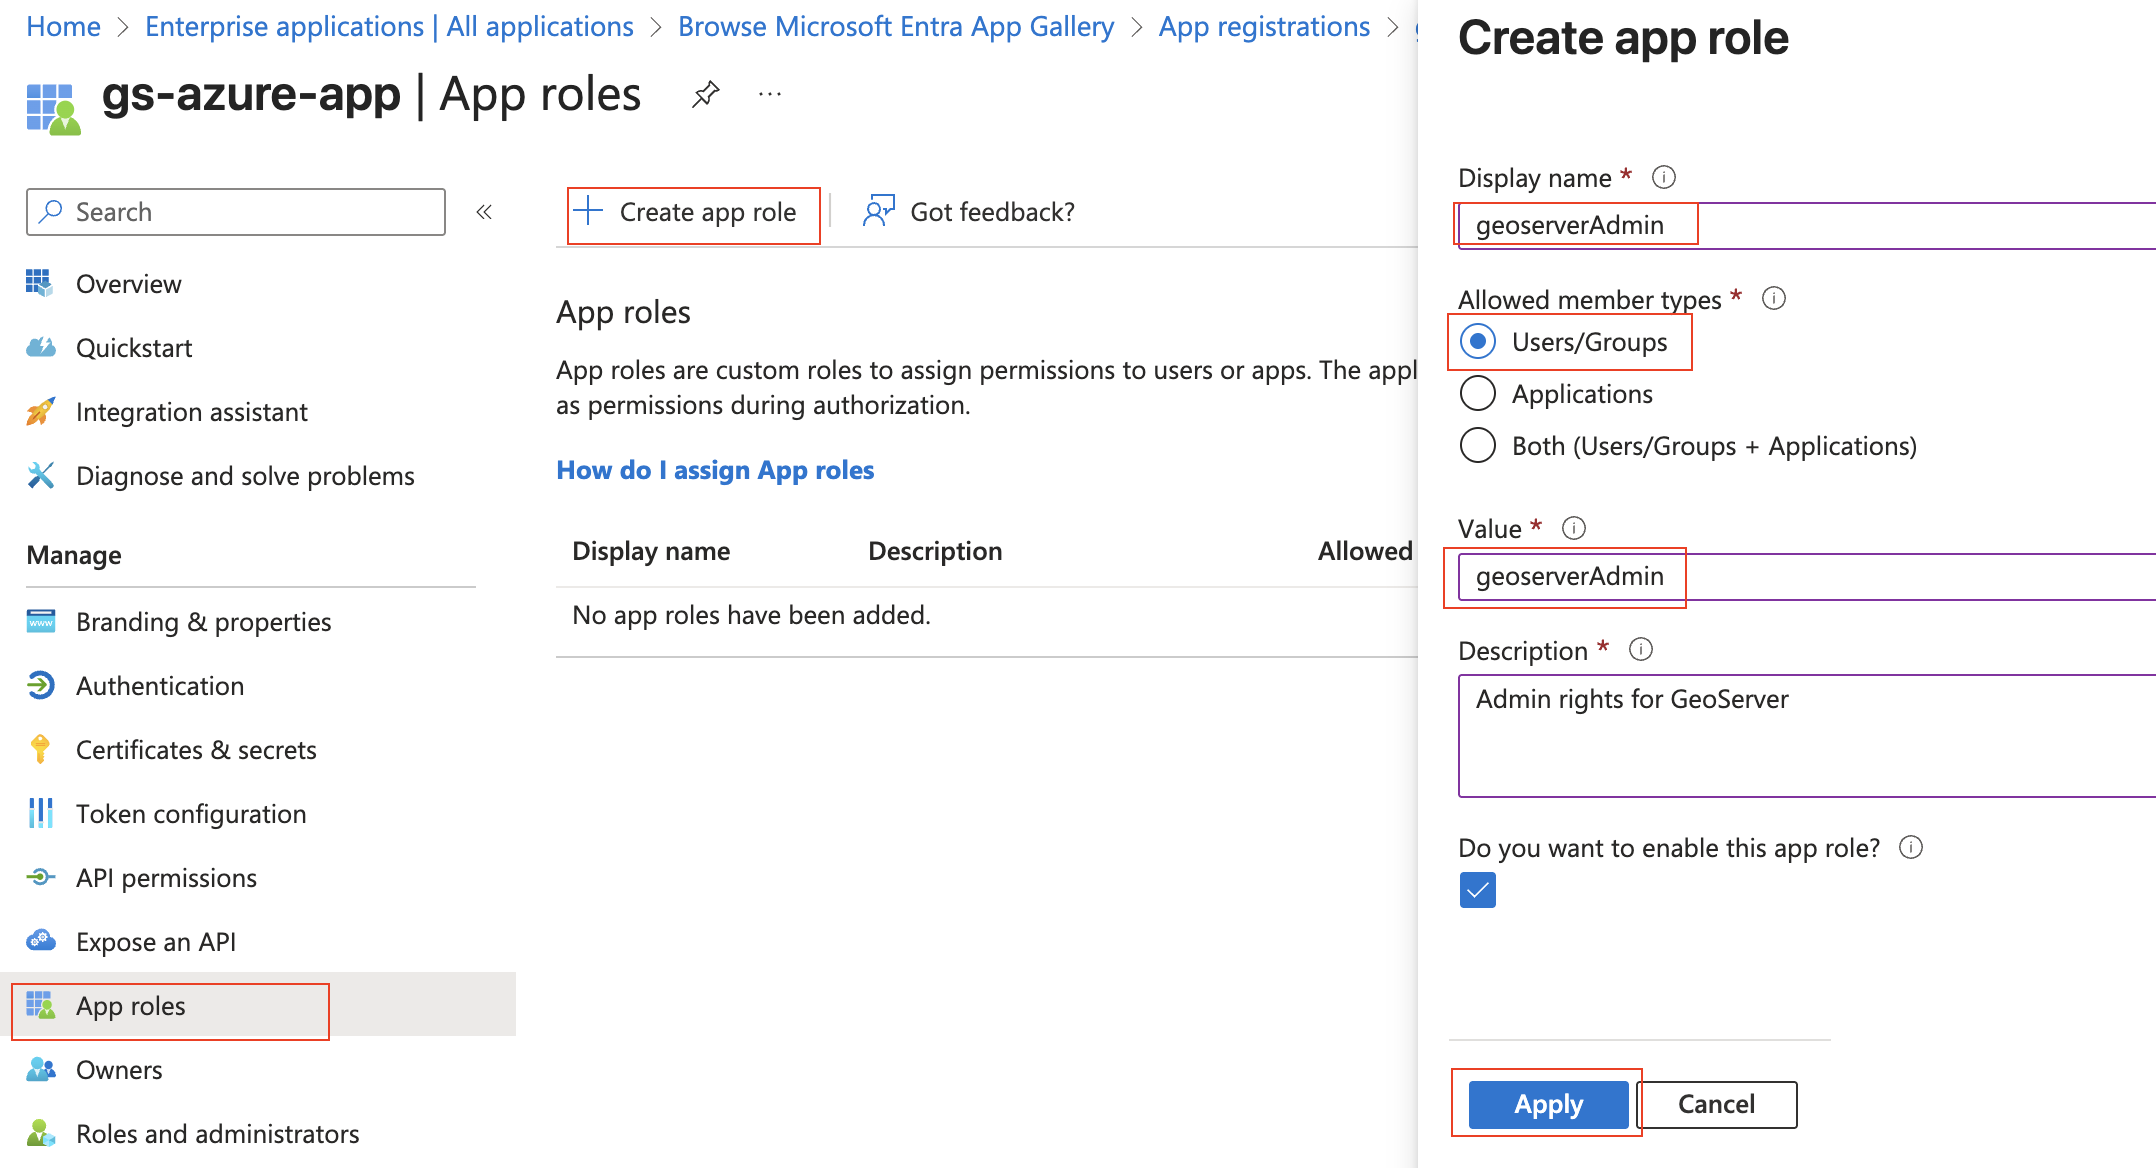Open the Integration assistant rocket icon
Image resolution: width=2156 pixels, height=1168 pixels.
[42, 411]
